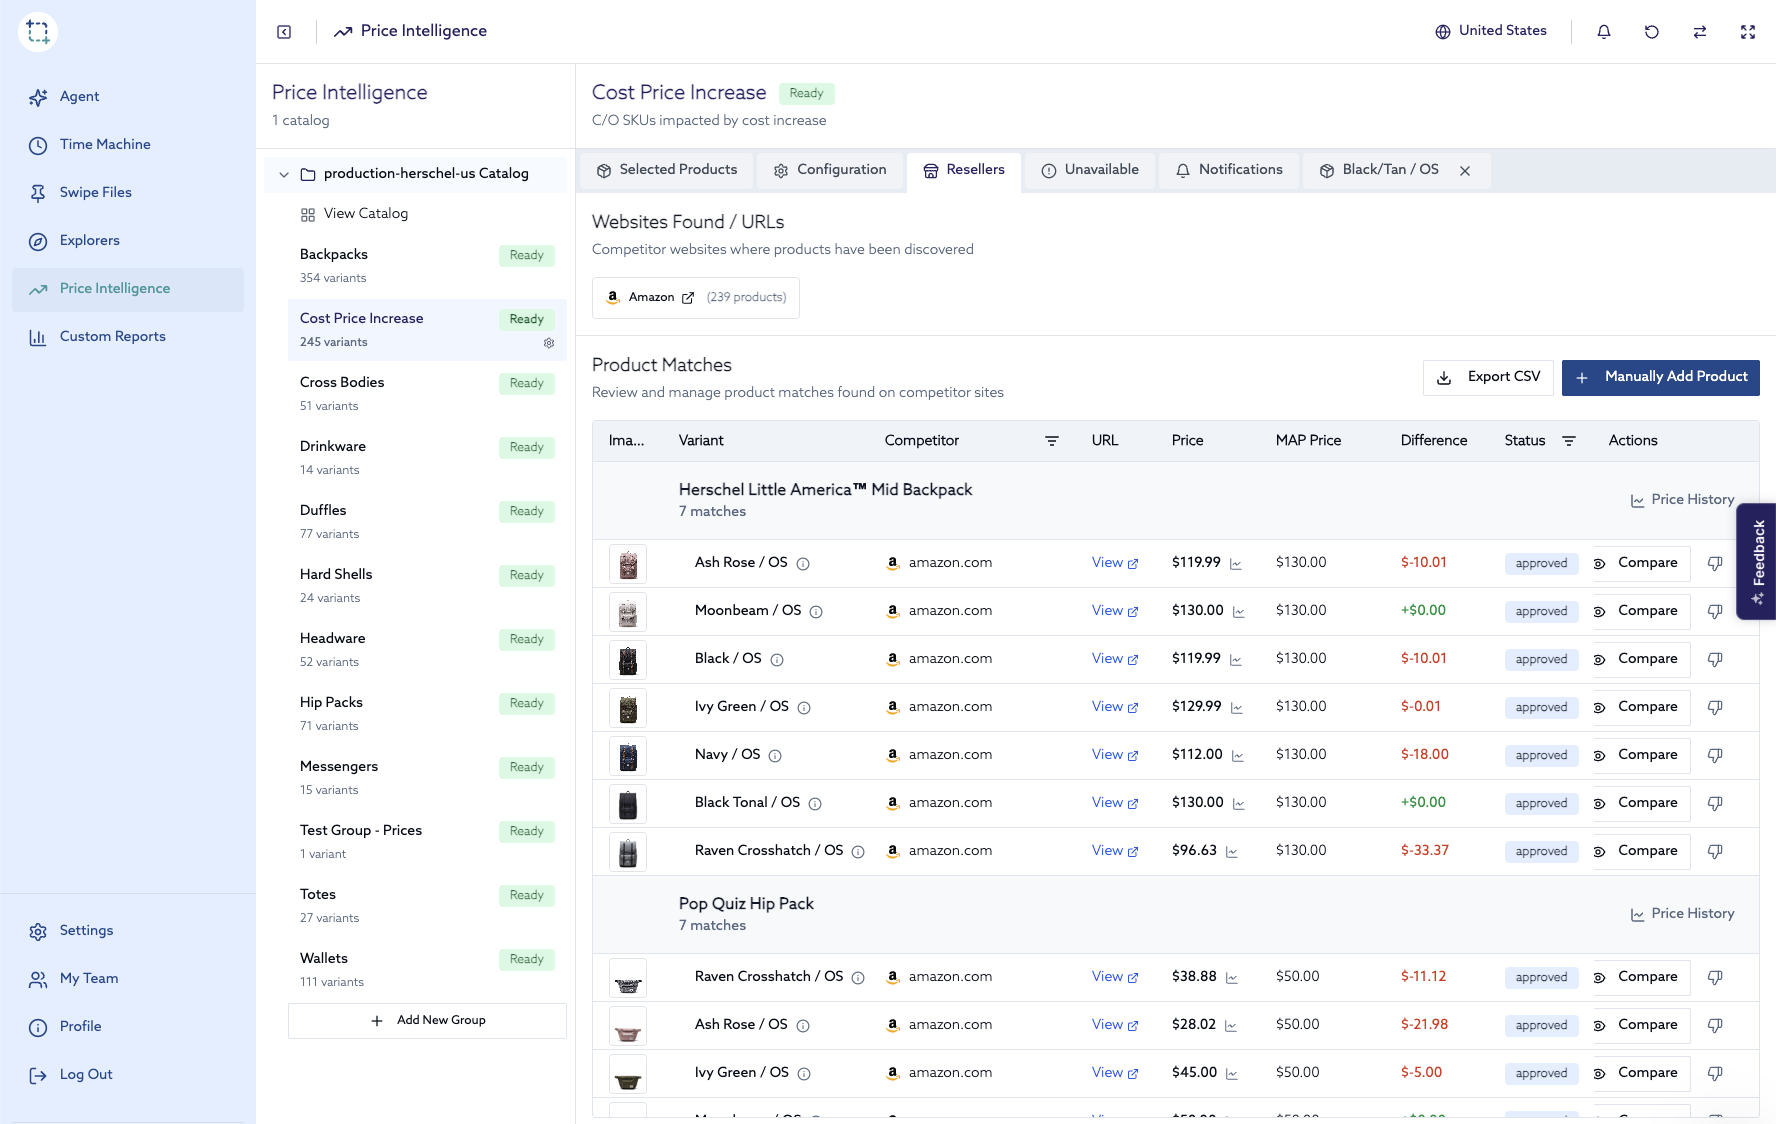Image resolution: width=1776 pixels, height=1124 pixels.
Task: Click the refresh icon in top bar
Action: tap(1652, 32)
